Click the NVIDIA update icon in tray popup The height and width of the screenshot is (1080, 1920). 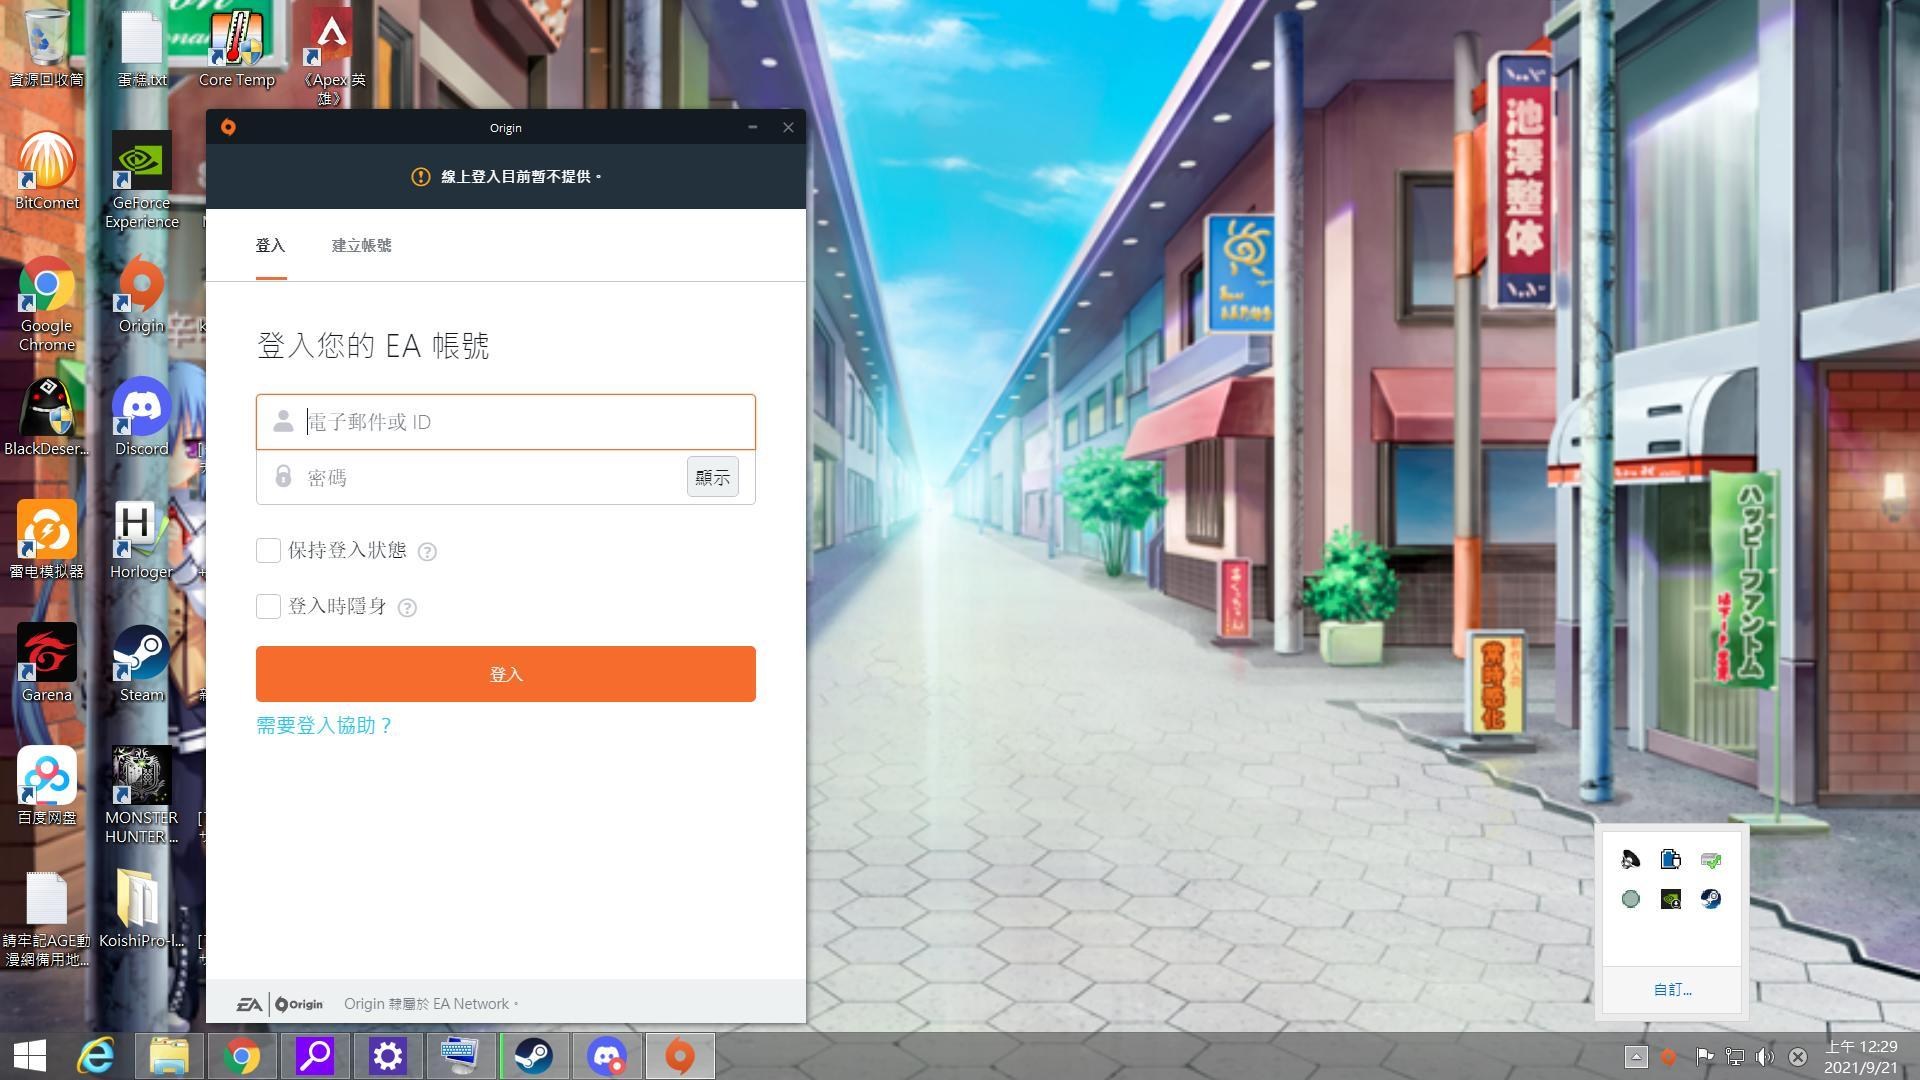(x=1671, y=899)
